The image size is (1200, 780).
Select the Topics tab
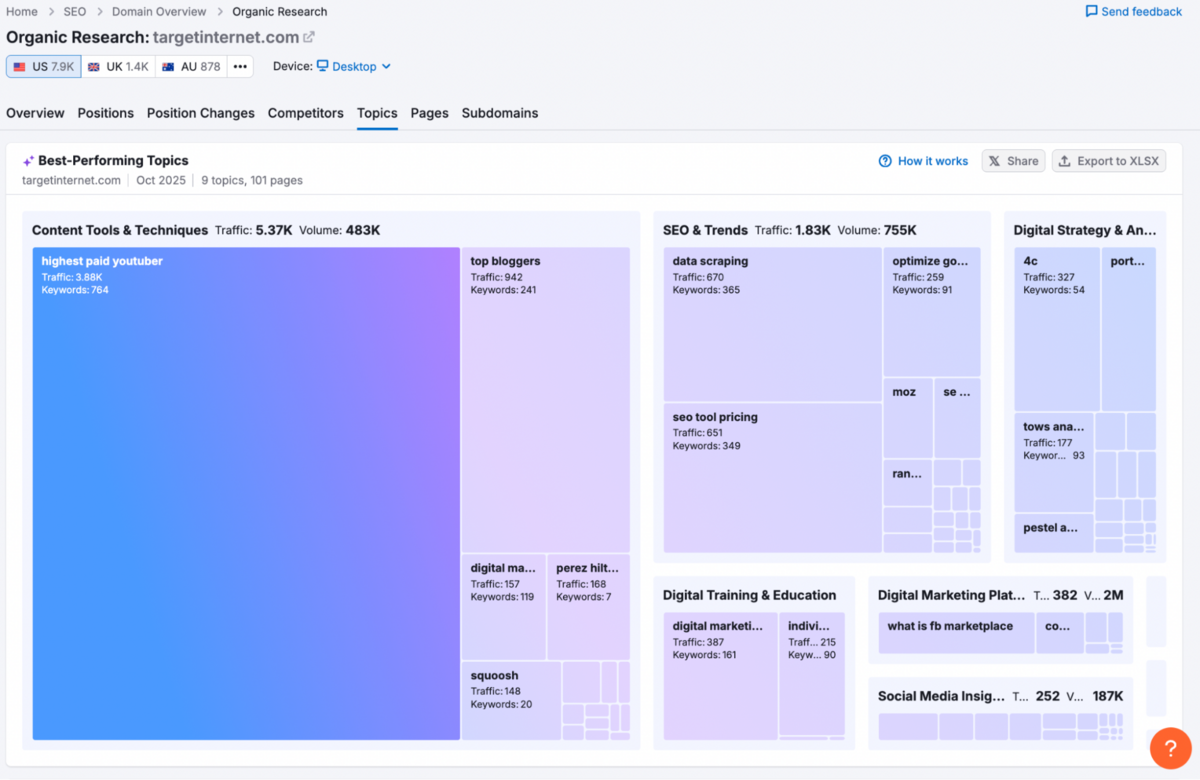(377, 113)
